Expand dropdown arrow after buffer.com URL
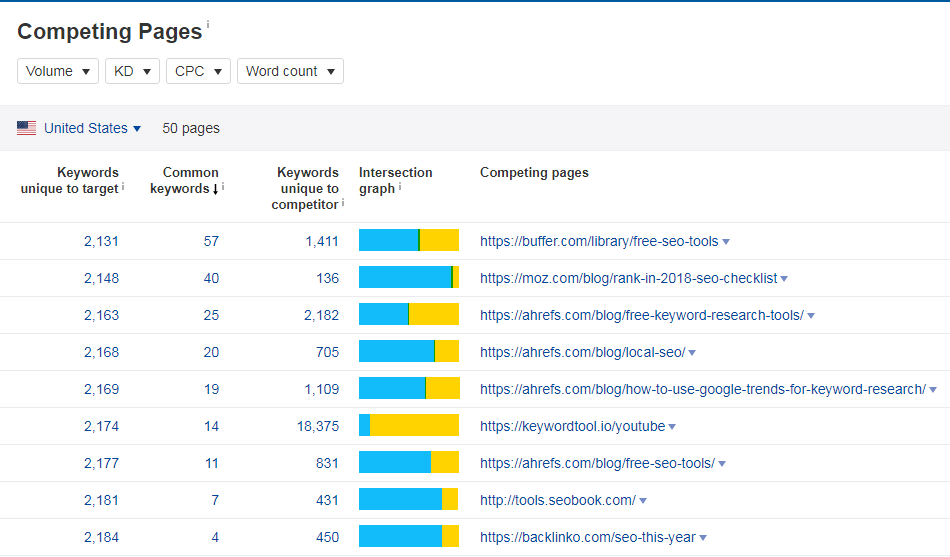 click(x=726, y=242)
